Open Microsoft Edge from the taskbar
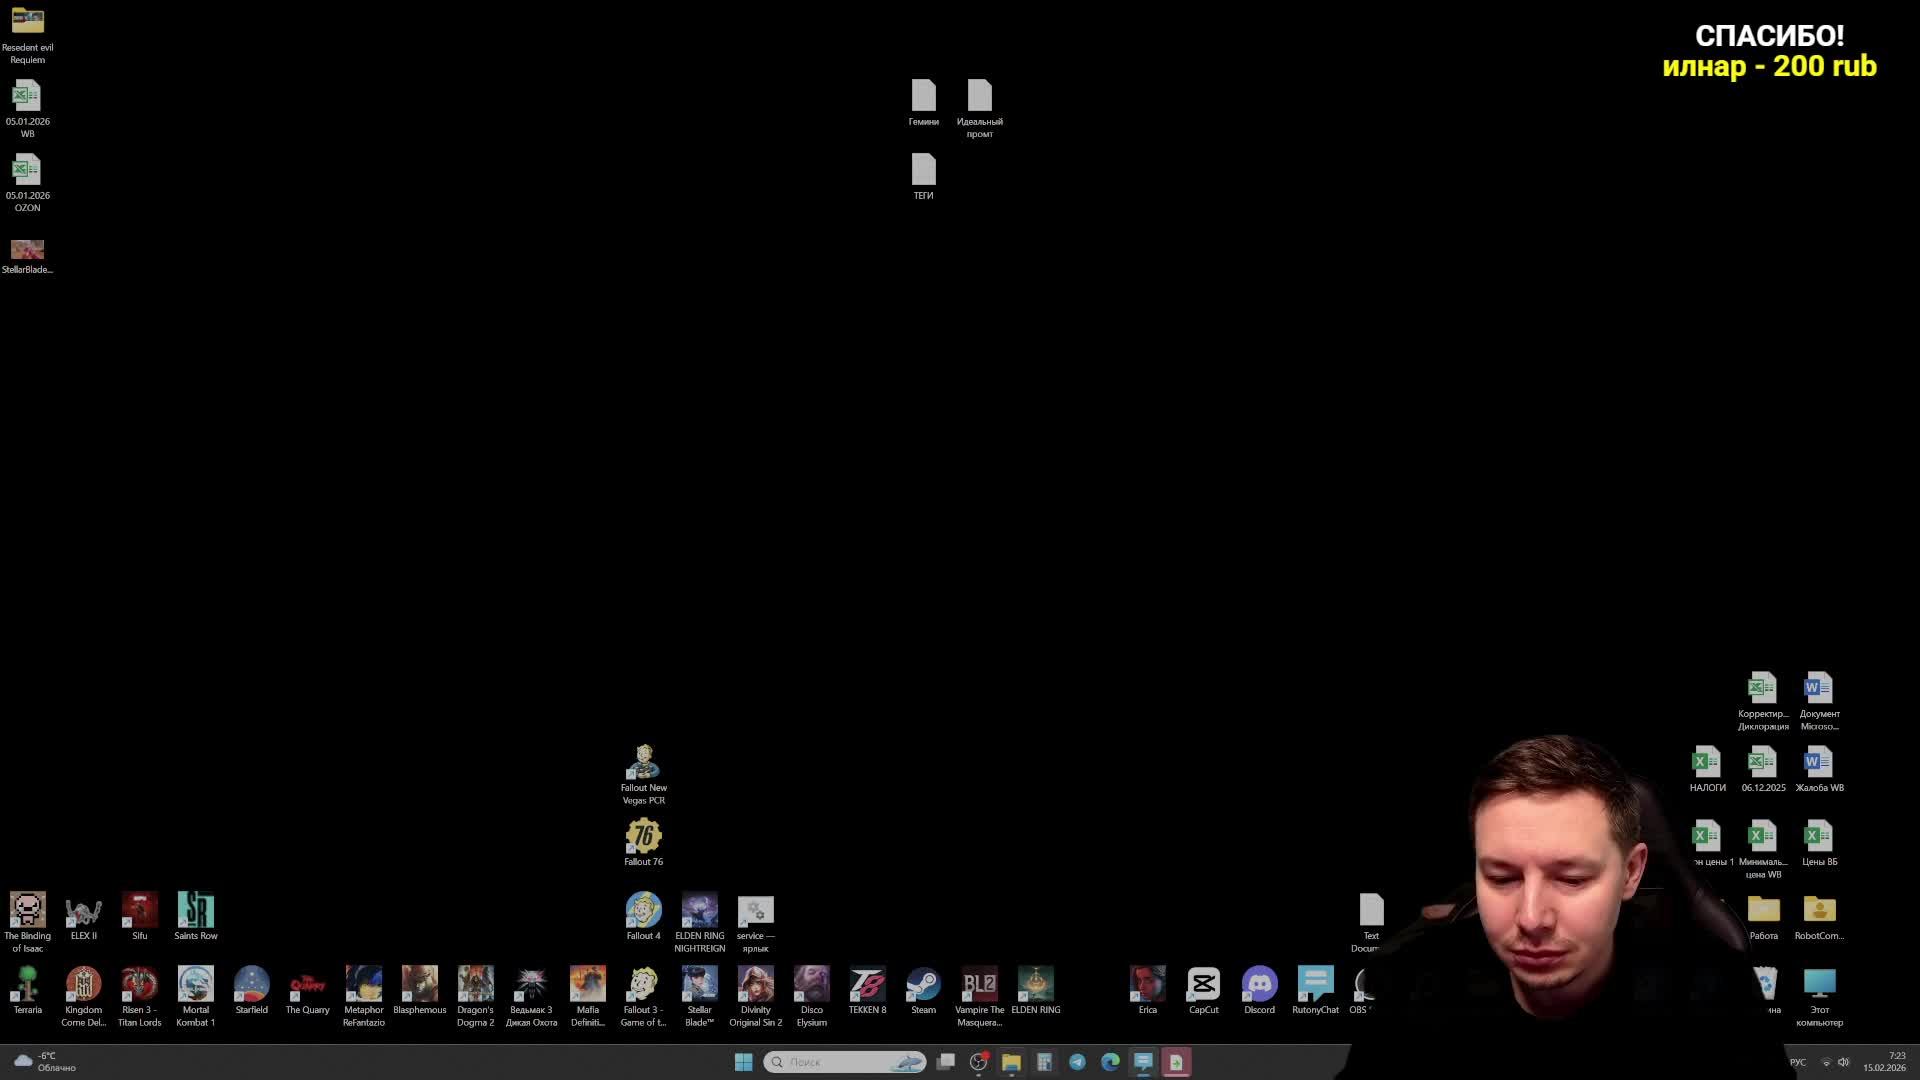The height and width of the screenshot is (1080, 1920). [1110, 1062]
